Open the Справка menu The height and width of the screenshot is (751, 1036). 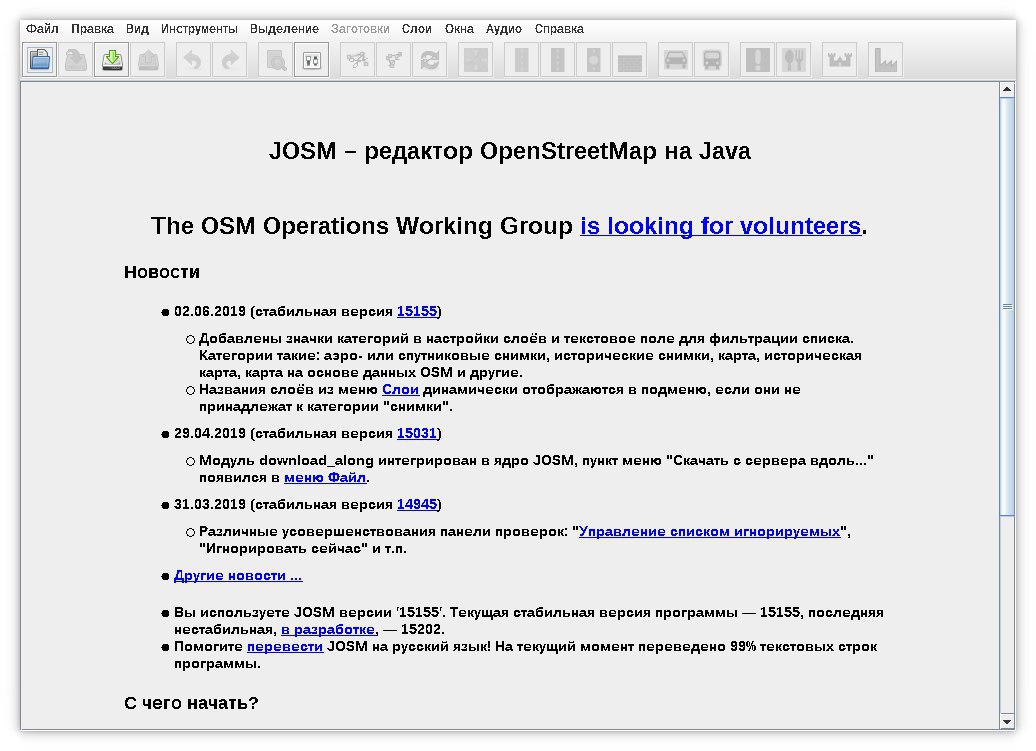point(559,28)
